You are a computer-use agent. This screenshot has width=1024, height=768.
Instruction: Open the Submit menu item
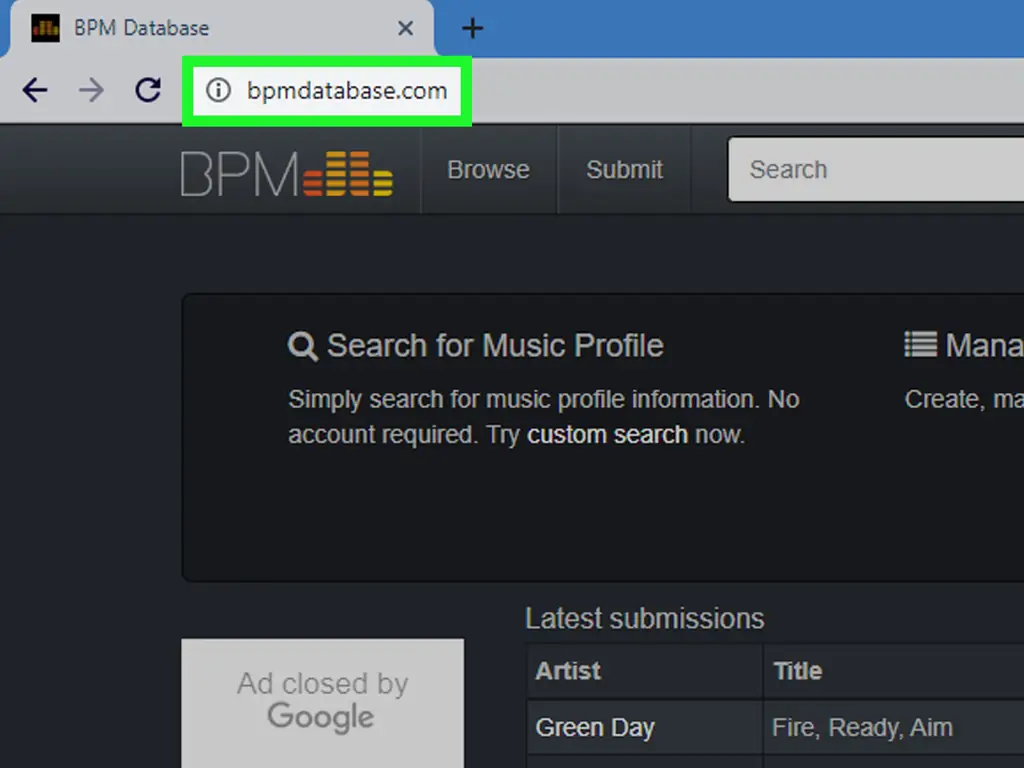click(x=624, y=170)
